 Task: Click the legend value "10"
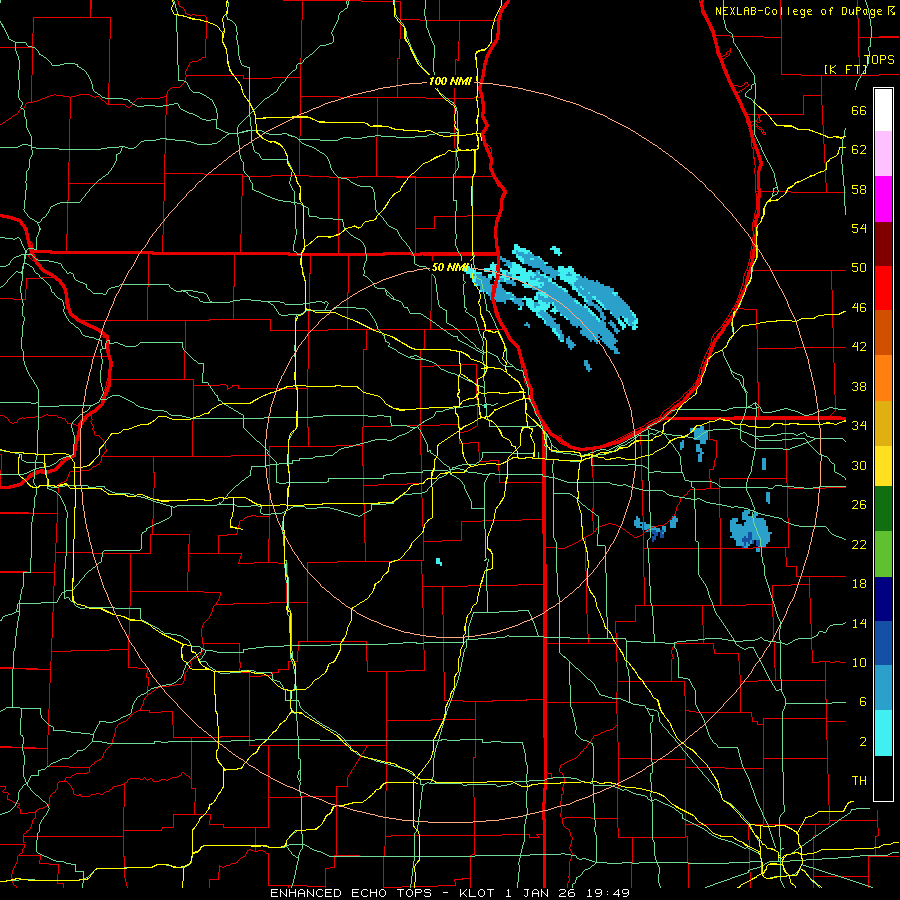coord(859,662)
